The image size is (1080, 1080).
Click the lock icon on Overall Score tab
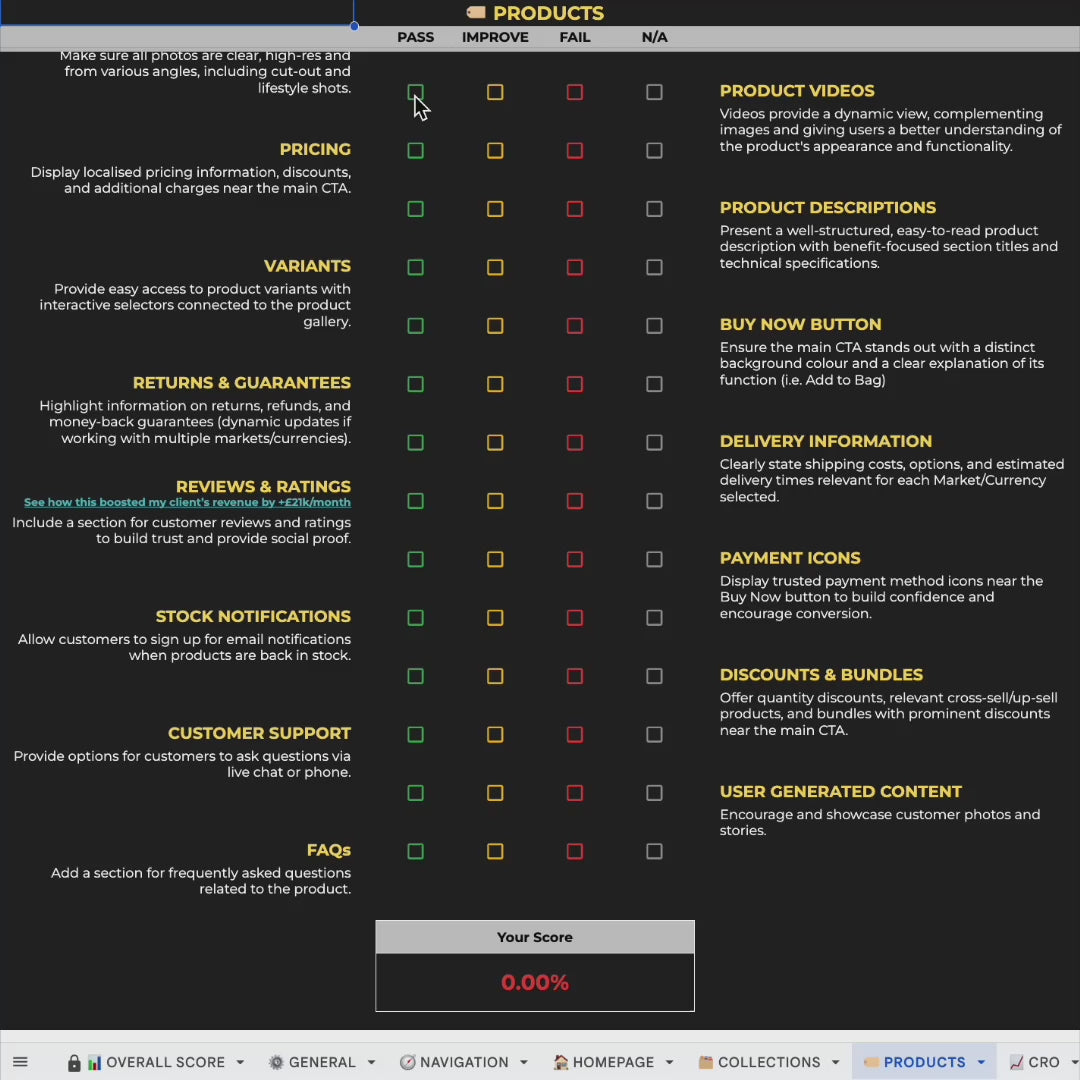click(74, 1062)
